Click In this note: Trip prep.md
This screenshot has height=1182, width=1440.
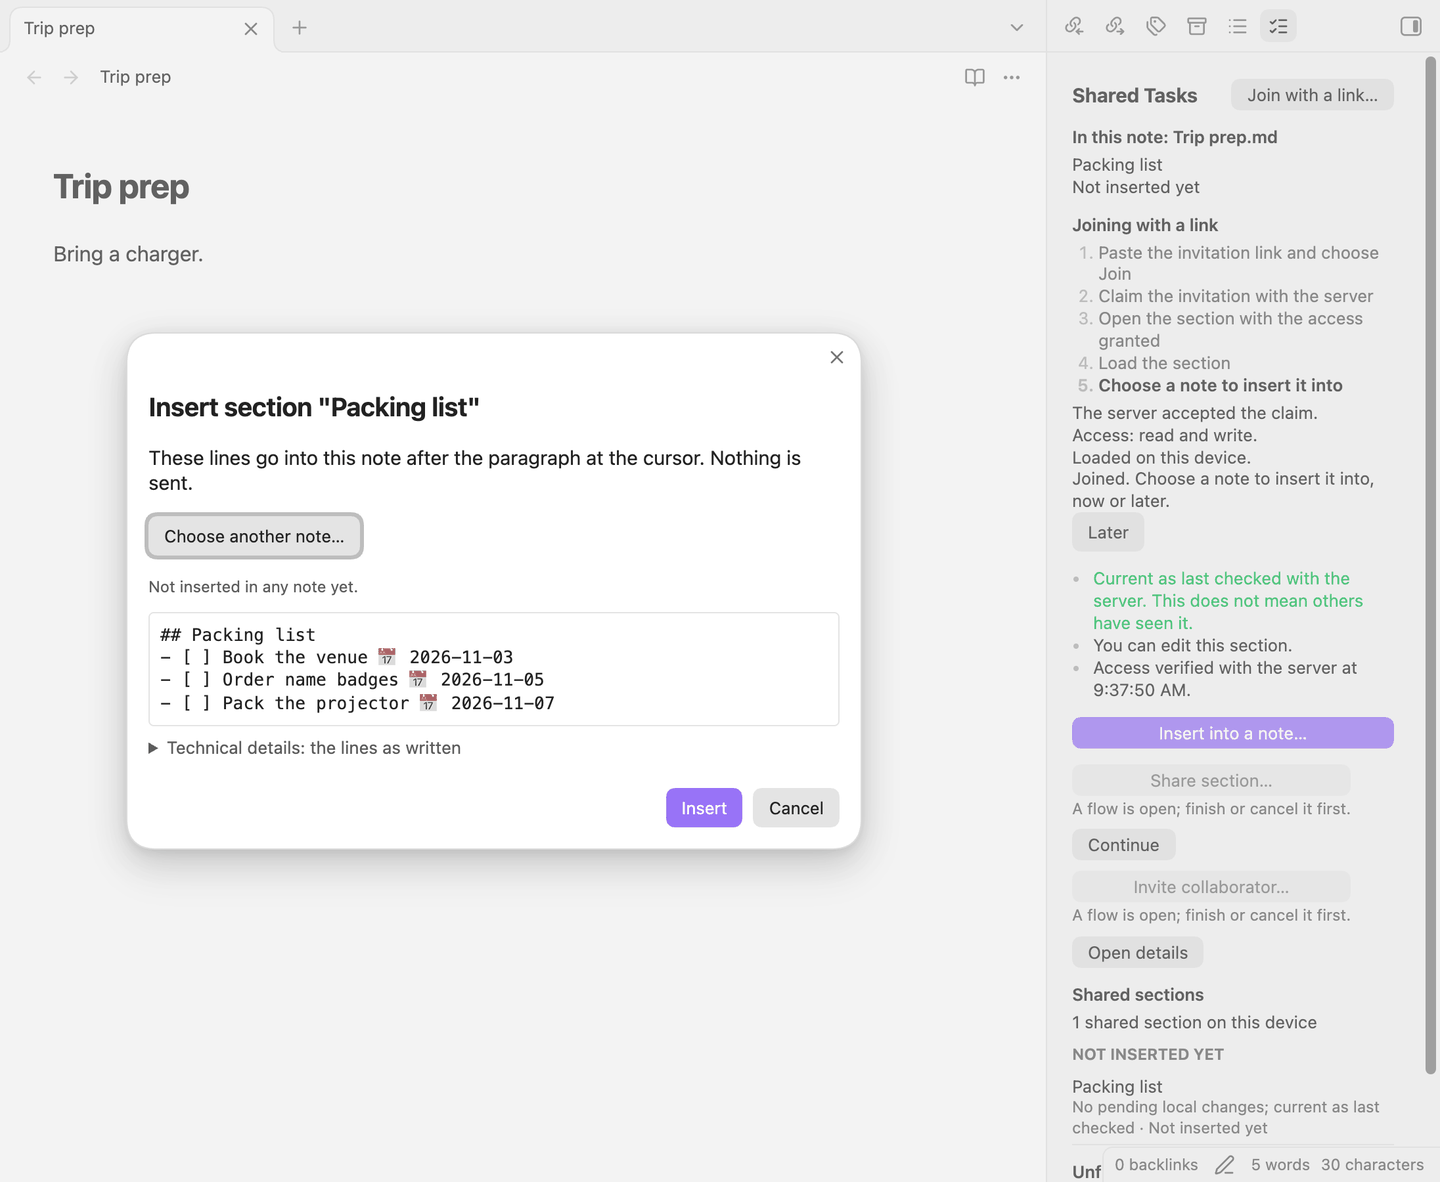click(x=1174, y=137)
